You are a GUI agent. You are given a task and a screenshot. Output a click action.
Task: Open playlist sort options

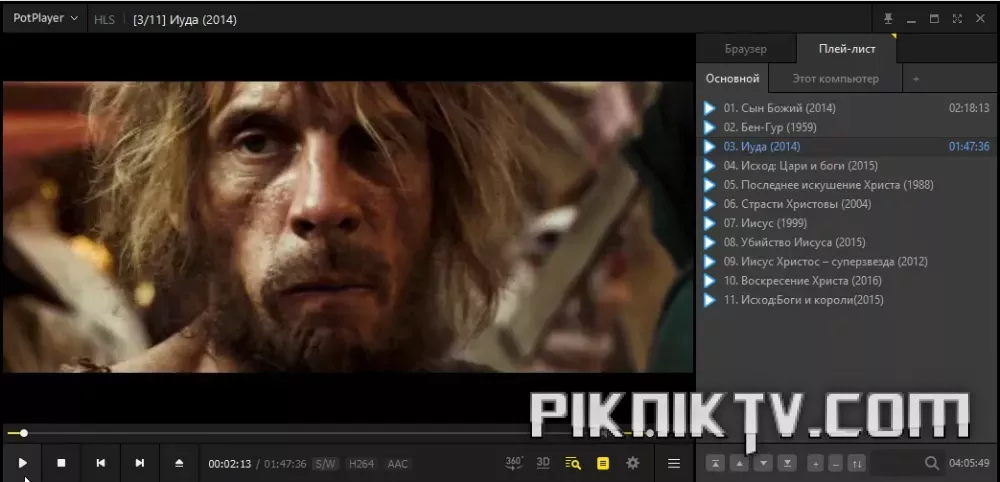pos(858,464)
